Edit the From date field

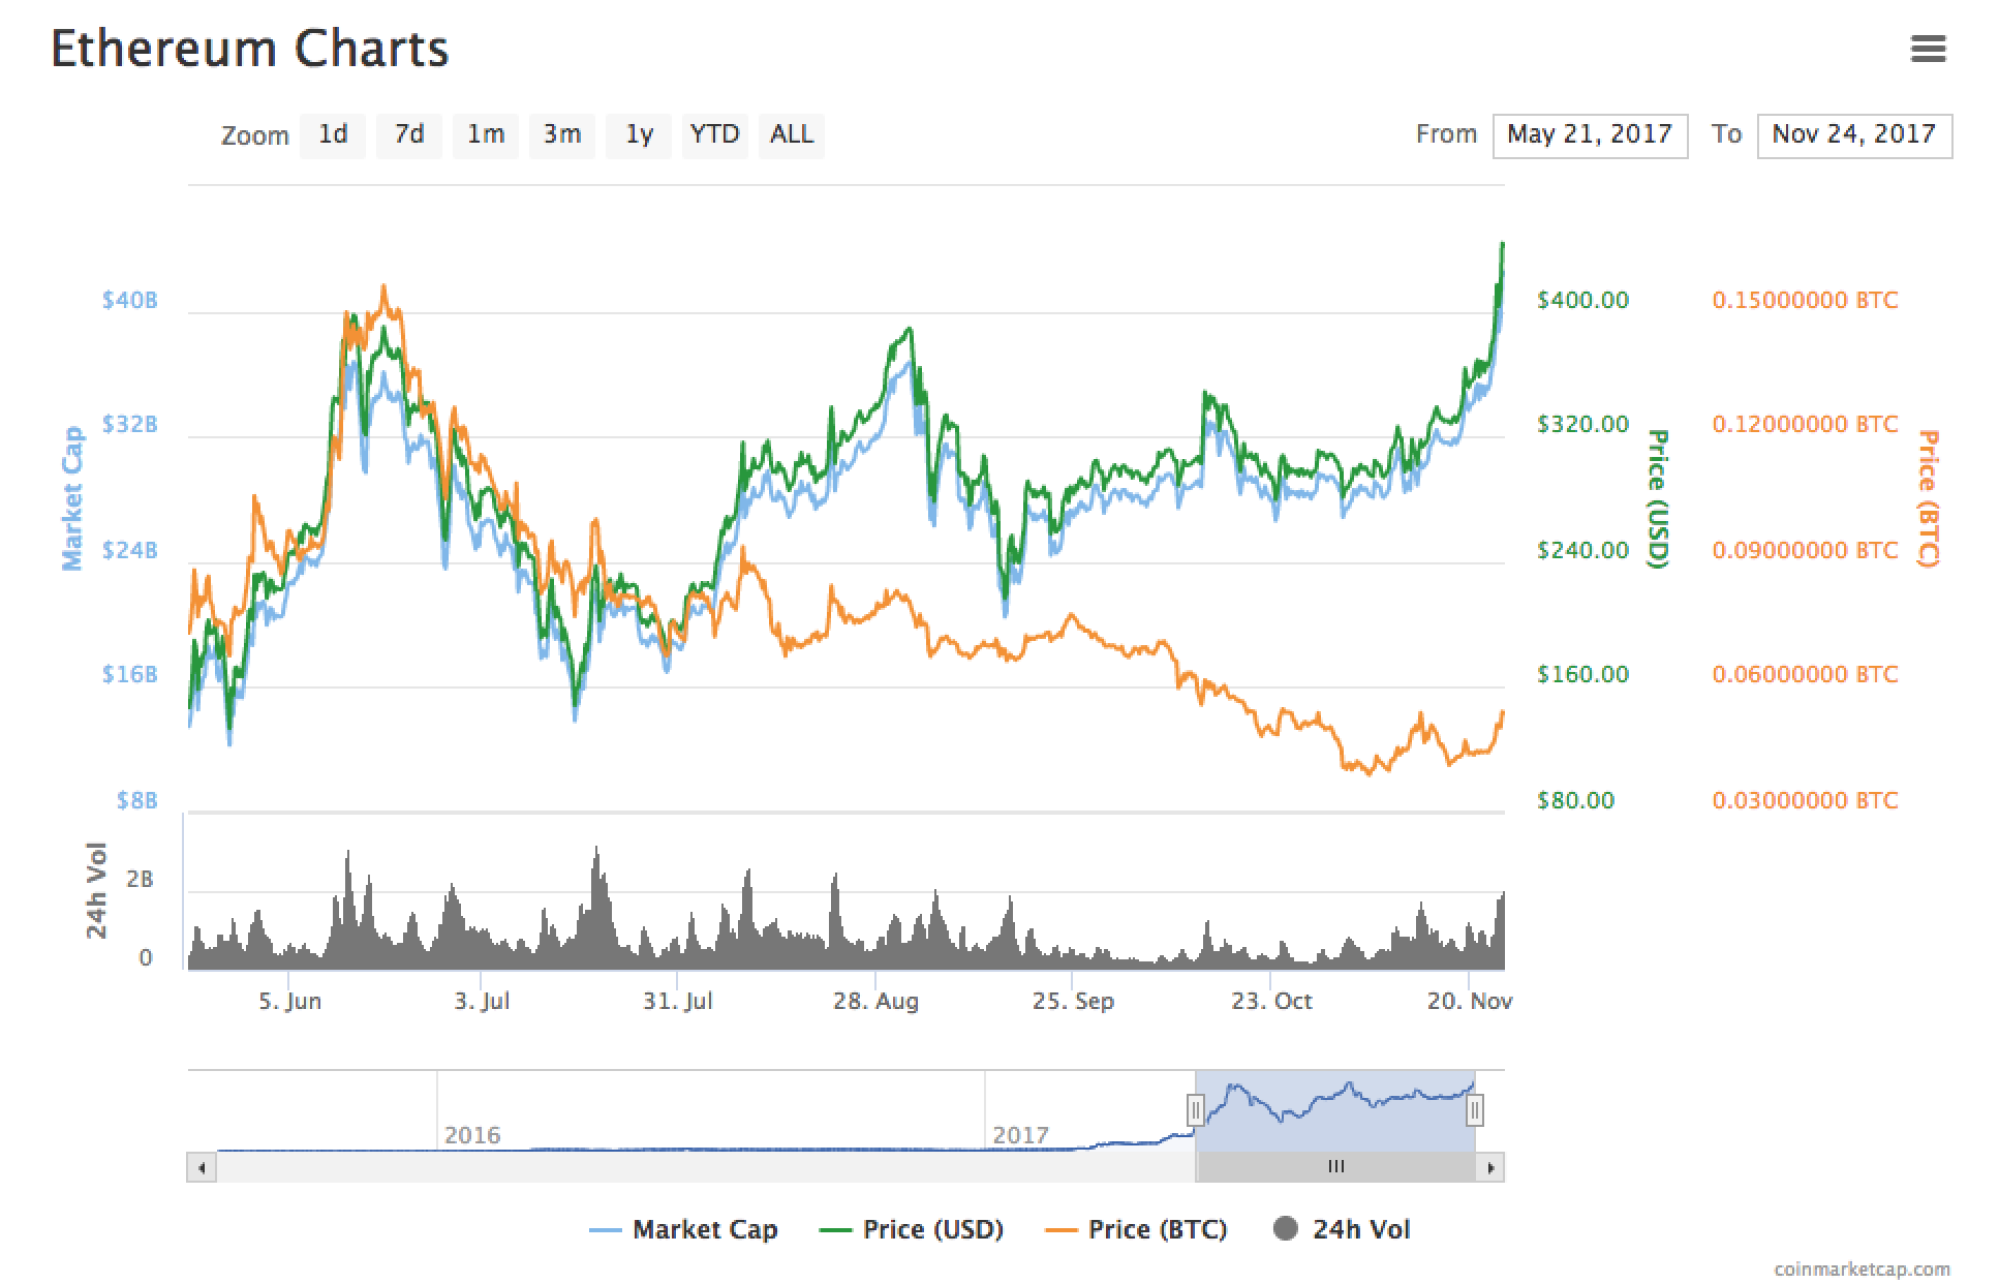pyautogui.click(x=1590, y=135)
